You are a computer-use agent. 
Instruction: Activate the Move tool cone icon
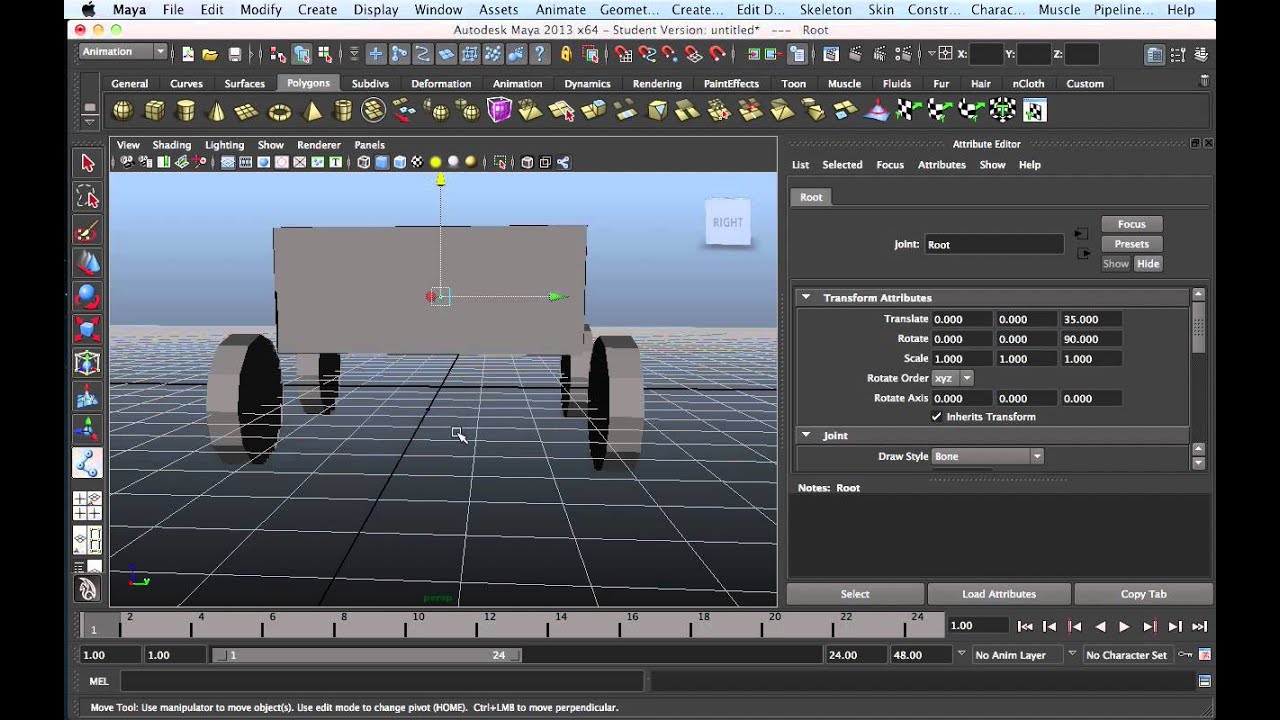87,264
